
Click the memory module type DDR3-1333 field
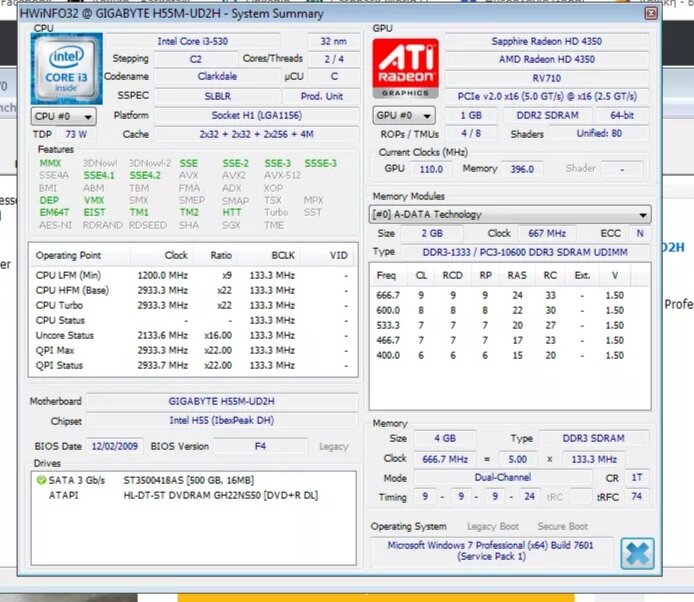(x=525, y=252)
